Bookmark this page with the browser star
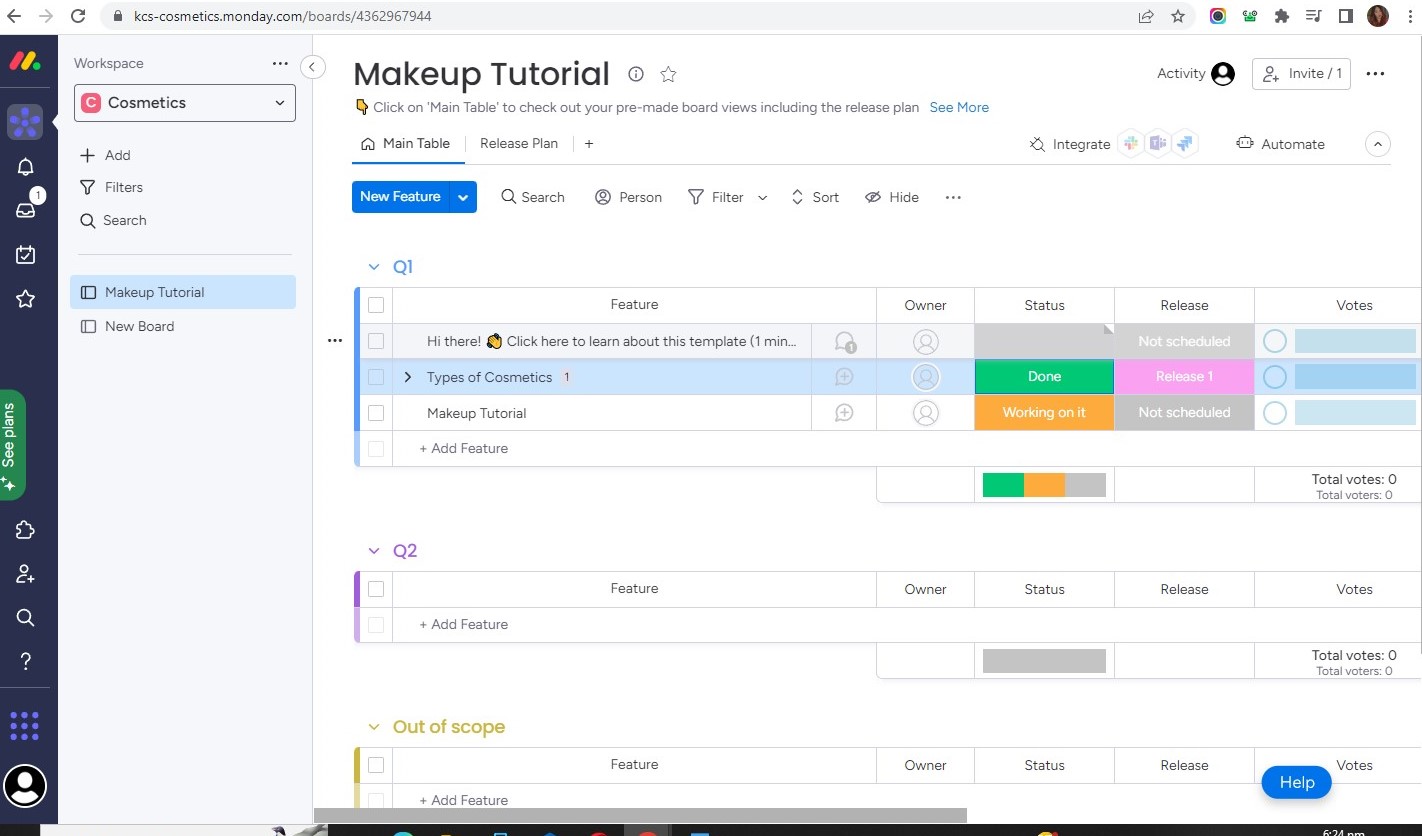Screen dimensions: 1422x836 (x=1178, y=16)
